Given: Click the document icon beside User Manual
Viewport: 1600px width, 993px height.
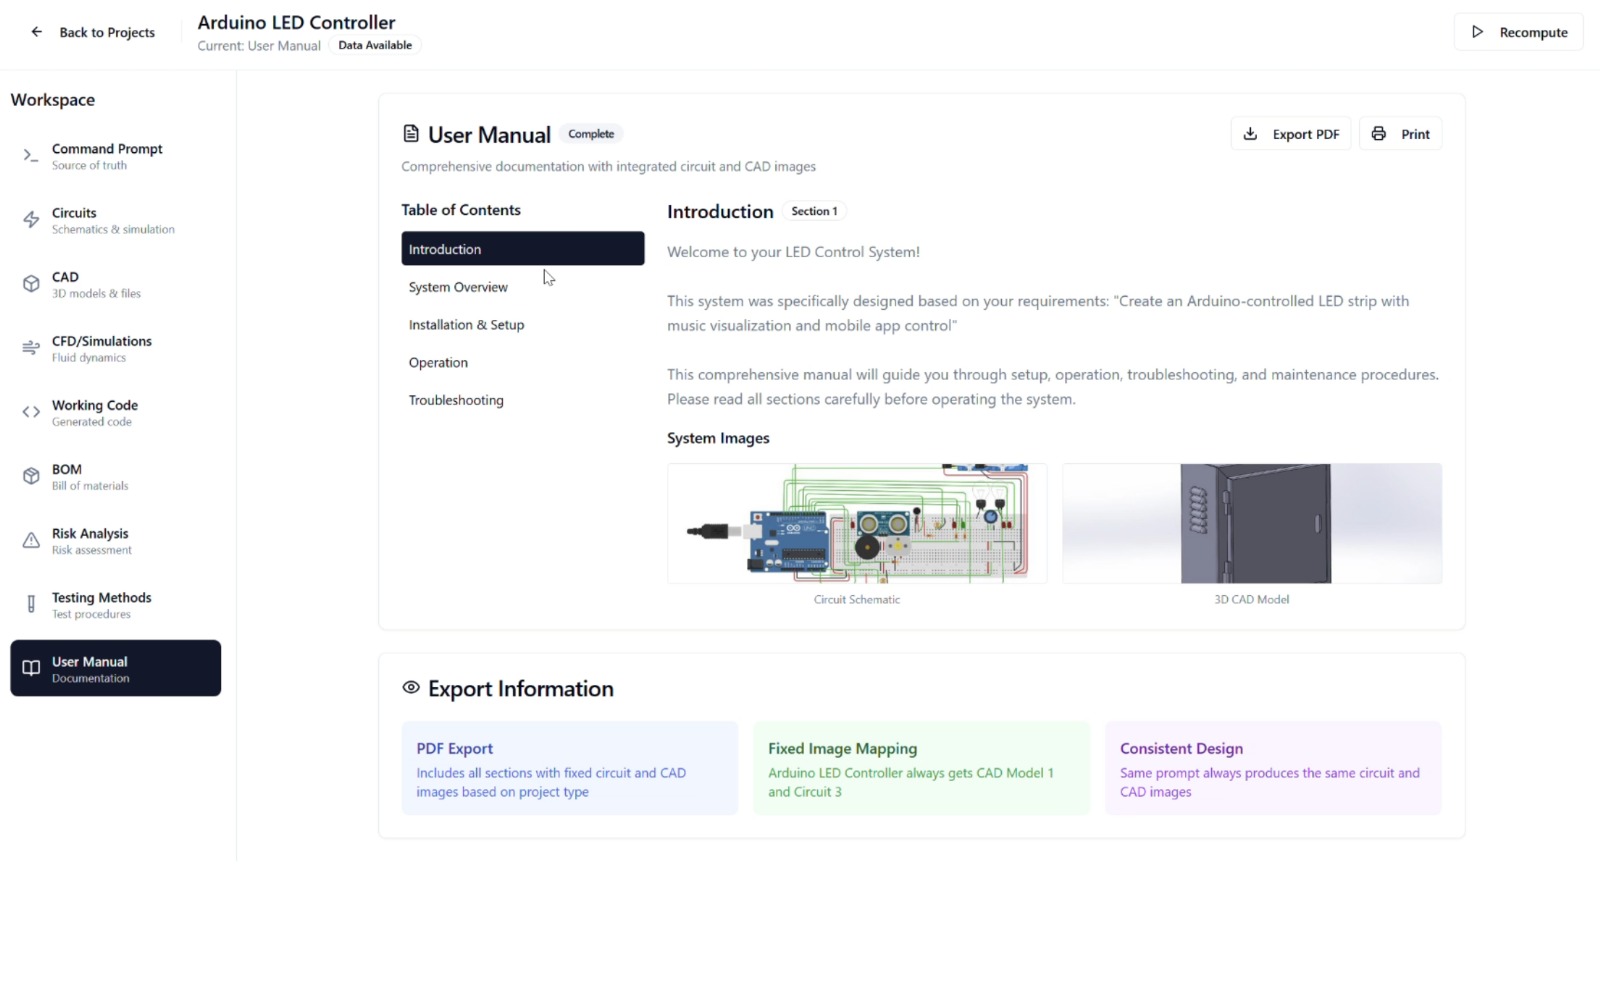Looking at the screenshot, I should pyautogui.click(x=411, y=134).
